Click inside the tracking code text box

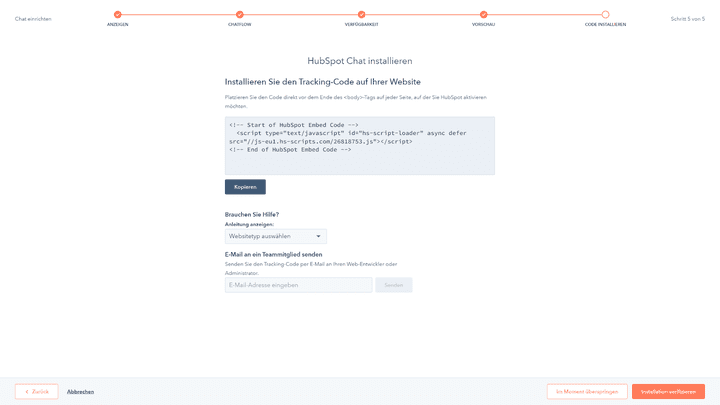coord(360,146)
